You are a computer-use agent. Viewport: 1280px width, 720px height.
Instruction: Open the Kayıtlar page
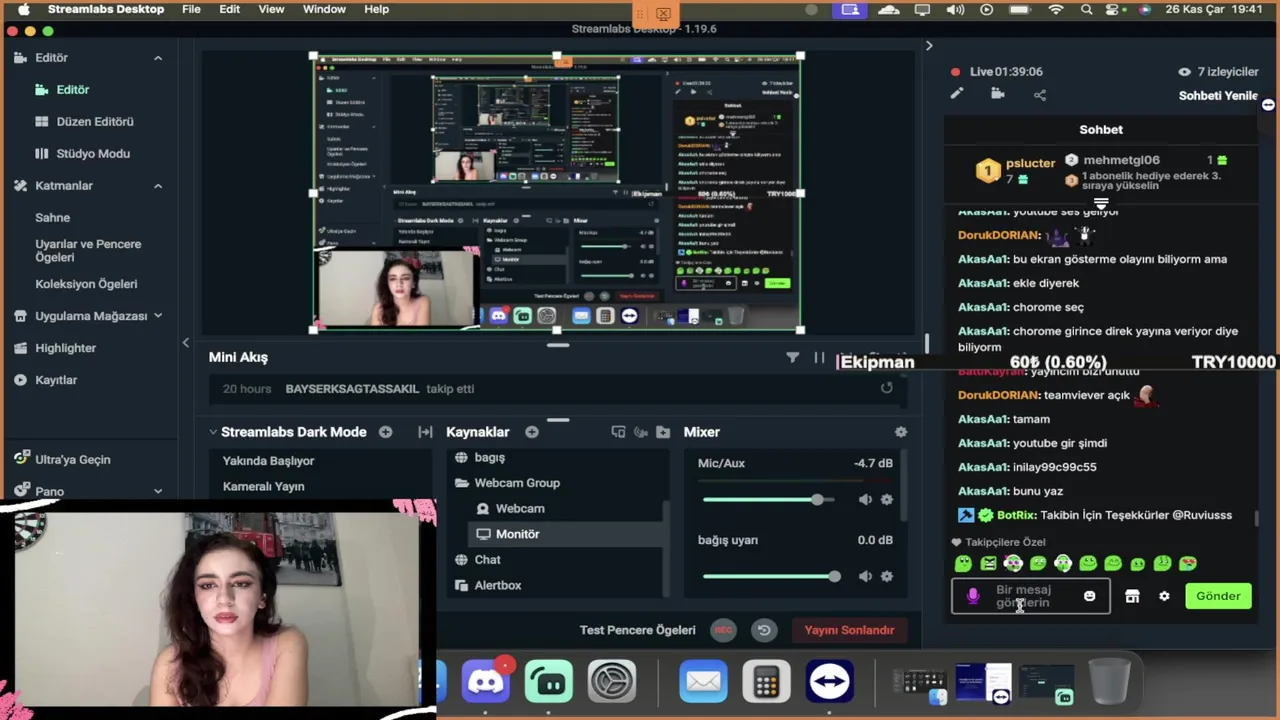point(56,380)
